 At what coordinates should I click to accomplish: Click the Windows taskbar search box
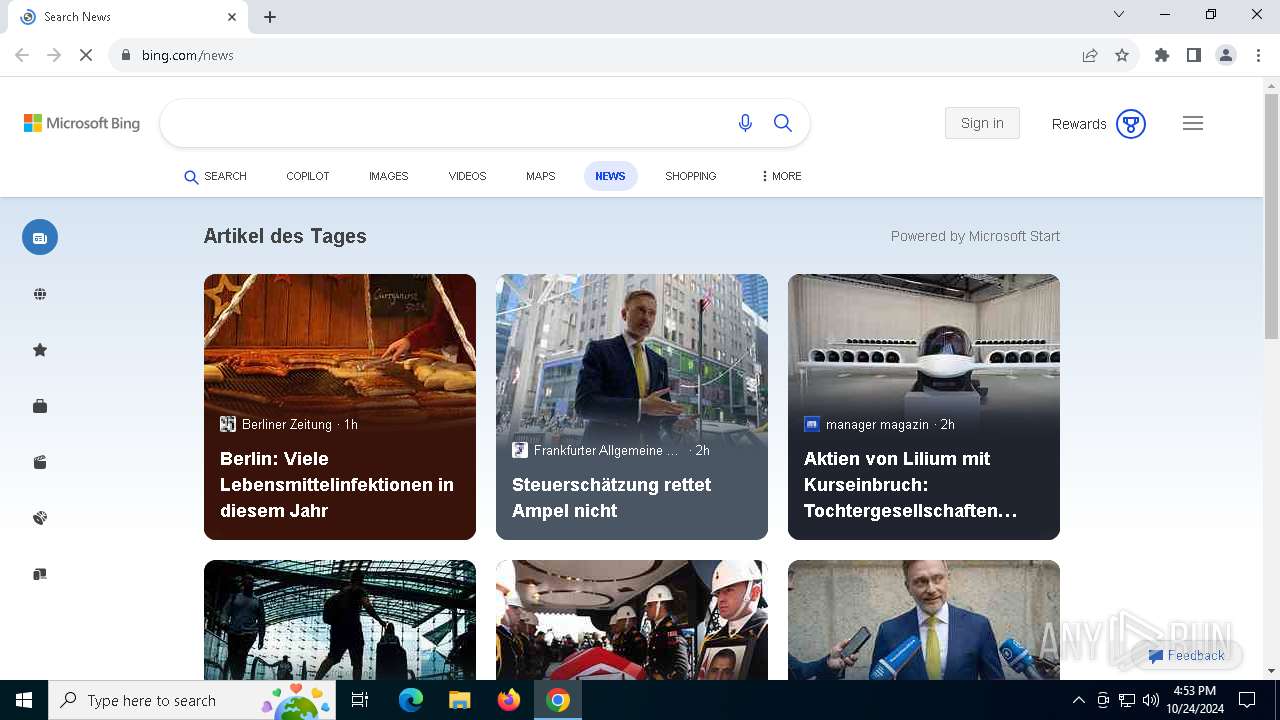pyautogui.click(x=194, y=700)
